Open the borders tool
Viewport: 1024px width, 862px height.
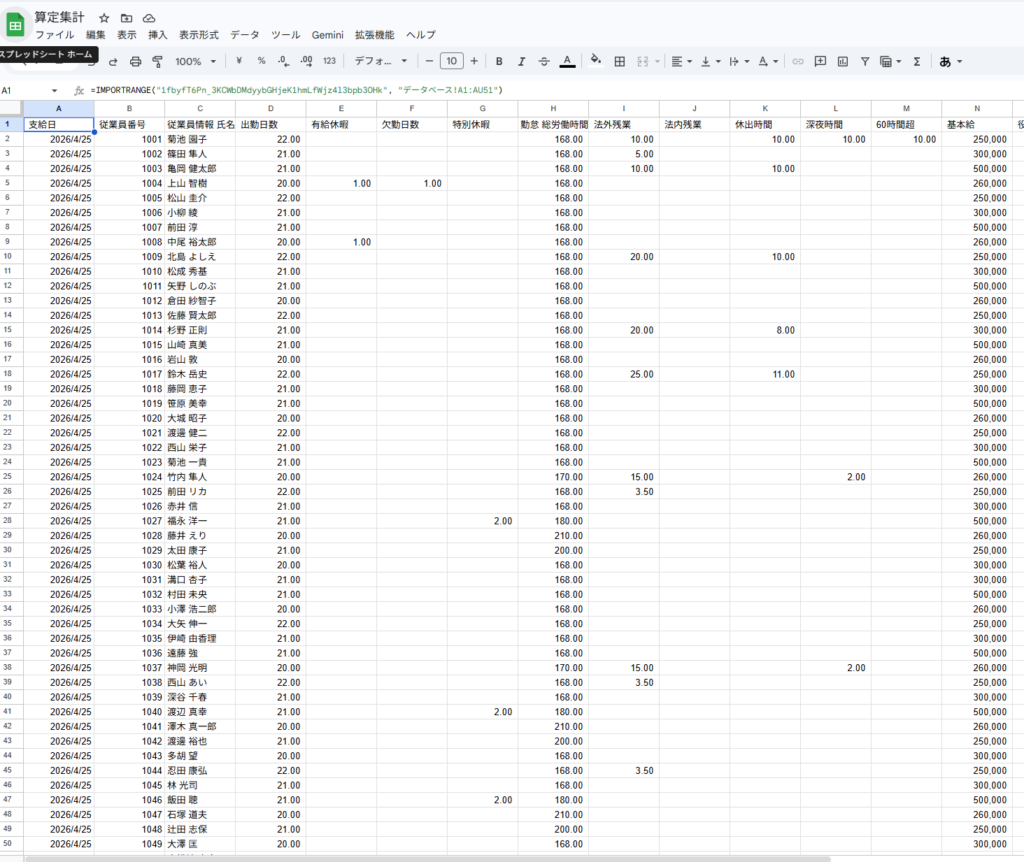click(619, 61)
